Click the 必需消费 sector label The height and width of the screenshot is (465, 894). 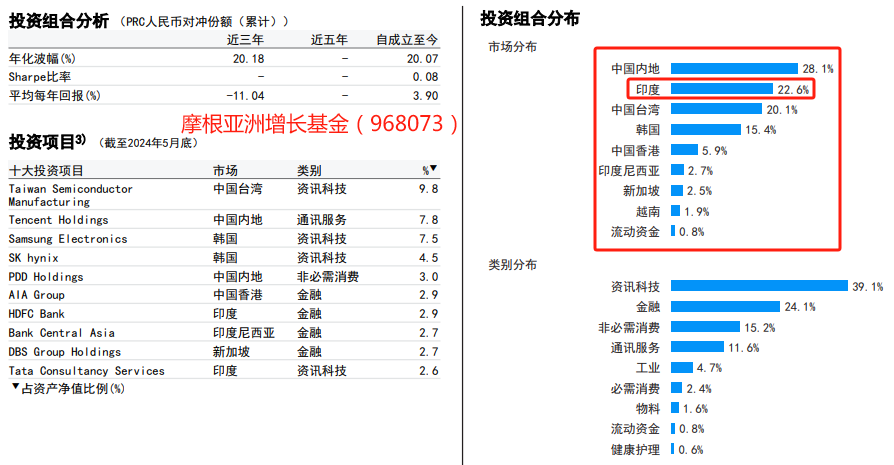tap(635, 389)
